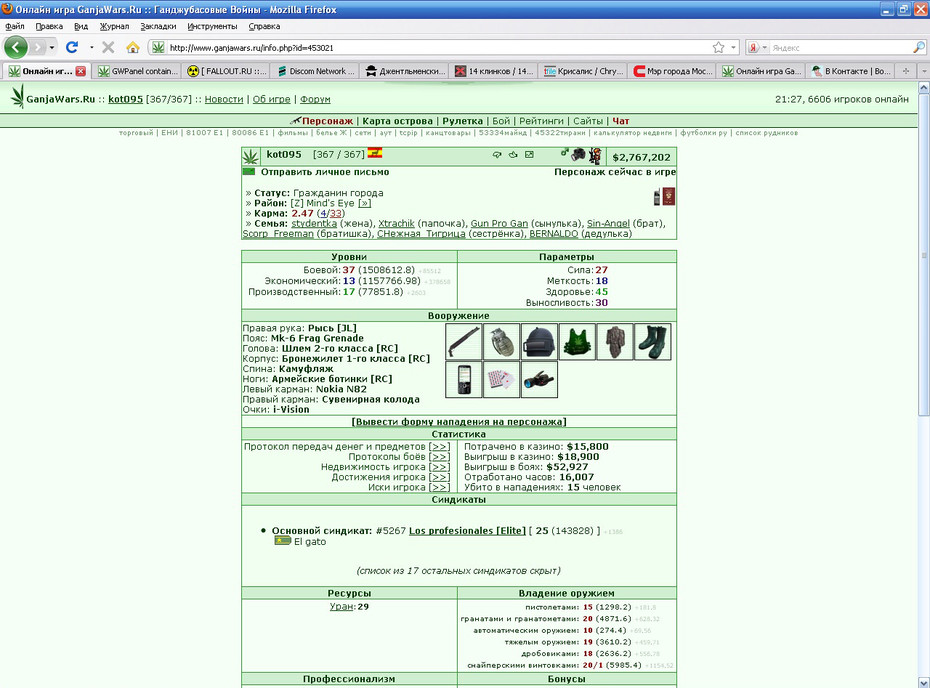Open the history dropdown beside back buttons
This screenshot has width=930, height=688.
[x=52, y=47]
